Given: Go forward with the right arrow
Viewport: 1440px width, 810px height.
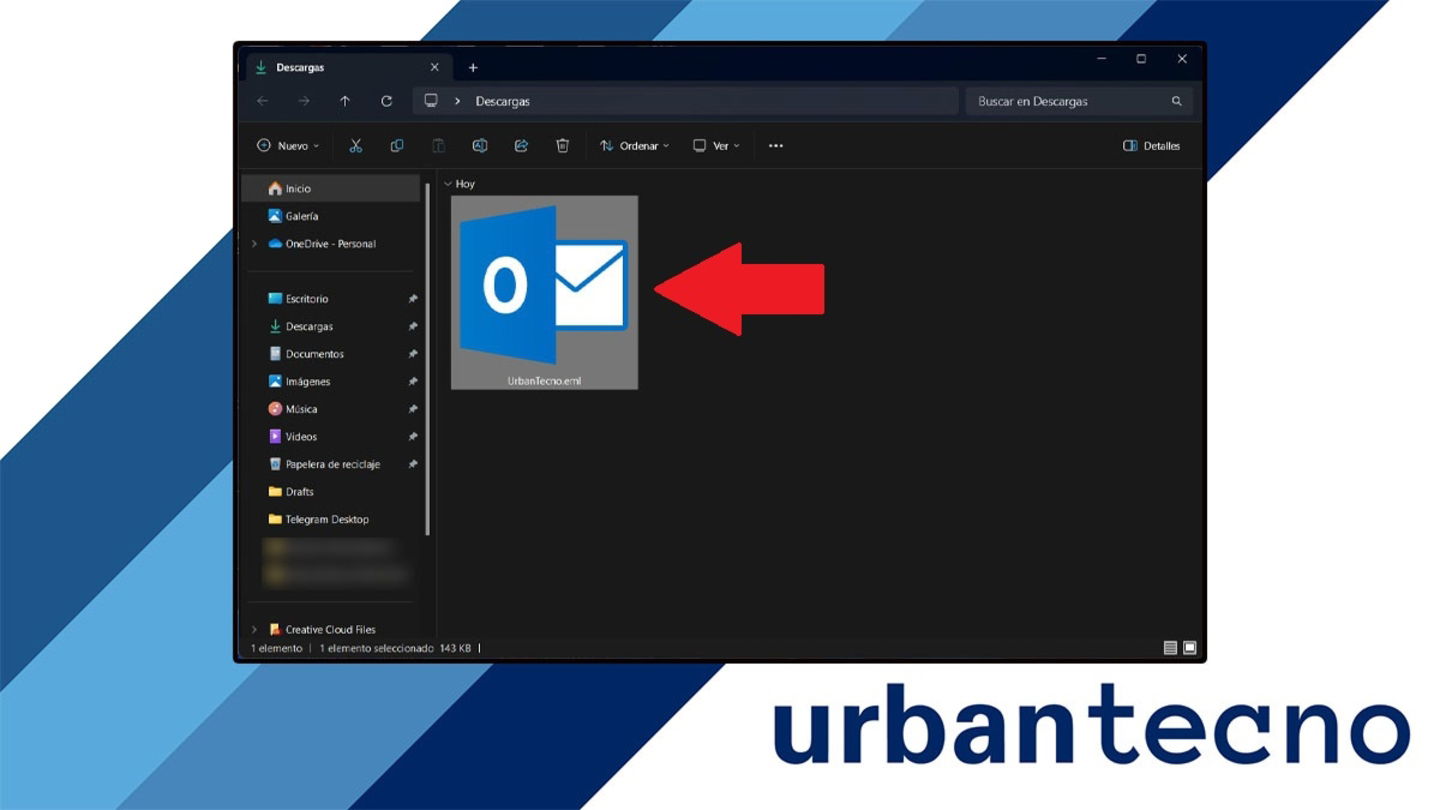Looking at the screenshot, I should [304, 101].
